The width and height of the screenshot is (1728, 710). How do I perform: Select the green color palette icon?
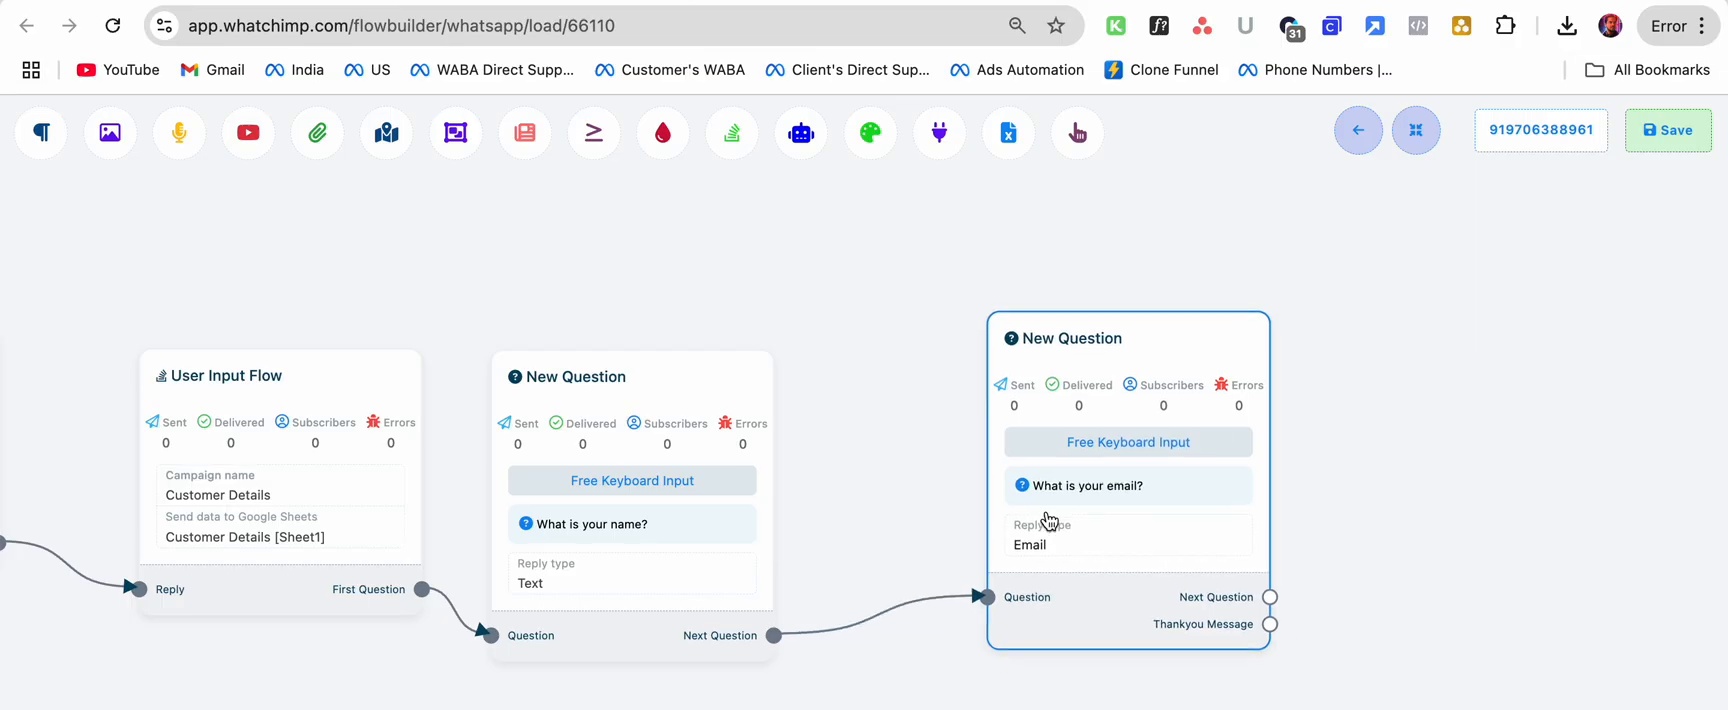[871, 133]
